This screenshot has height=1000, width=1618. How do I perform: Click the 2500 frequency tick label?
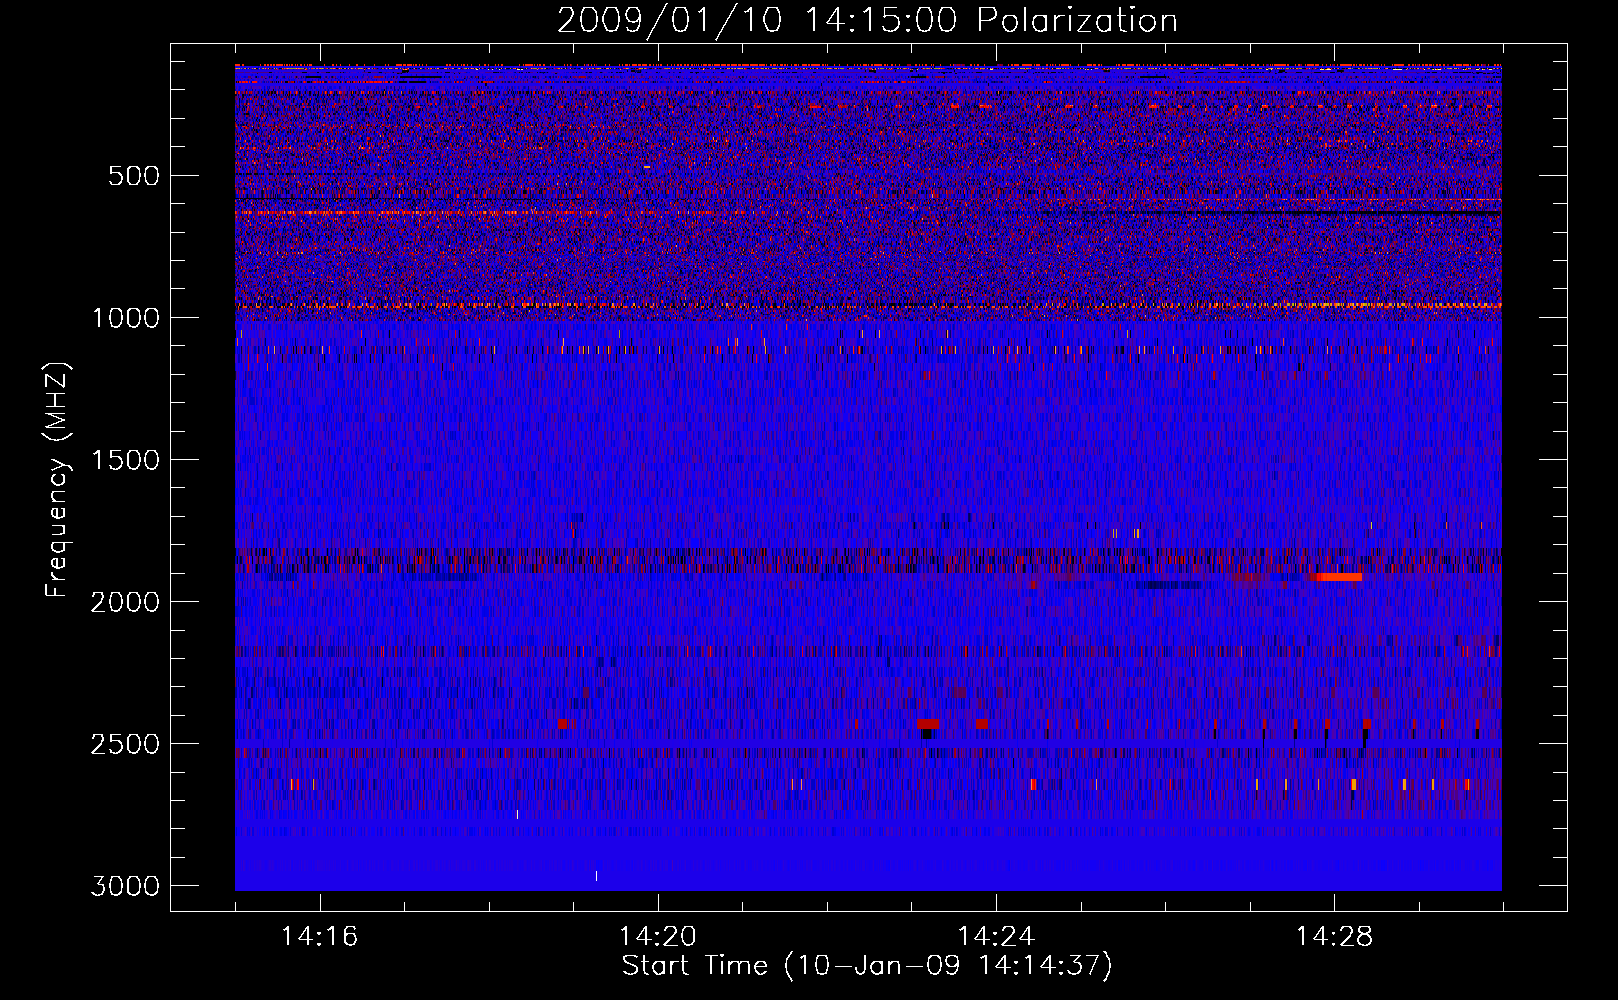coord(125,744)
